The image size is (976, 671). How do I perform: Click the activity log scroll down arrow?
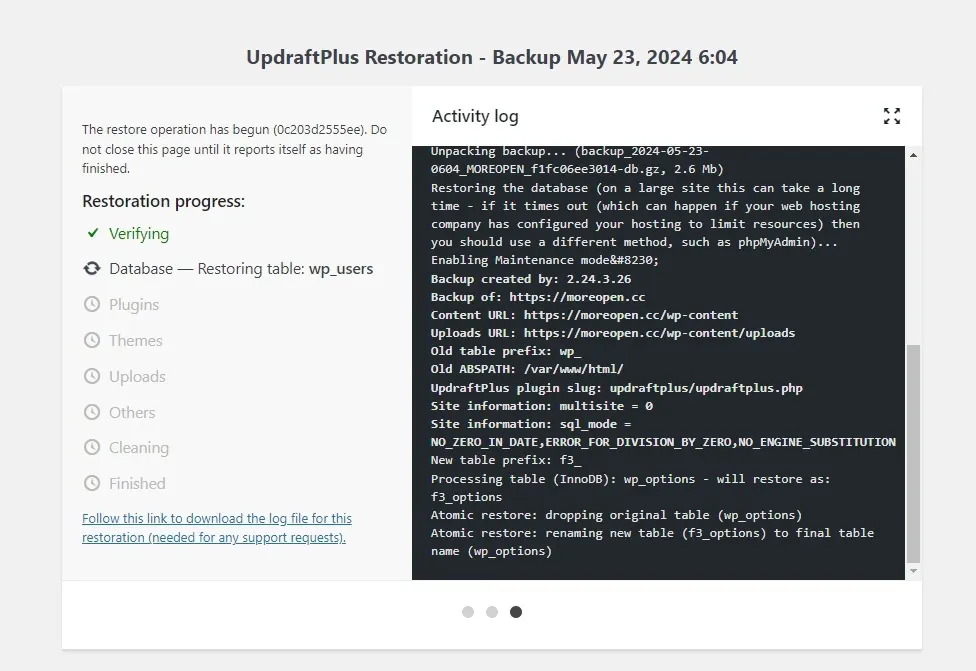coord(913,571)
